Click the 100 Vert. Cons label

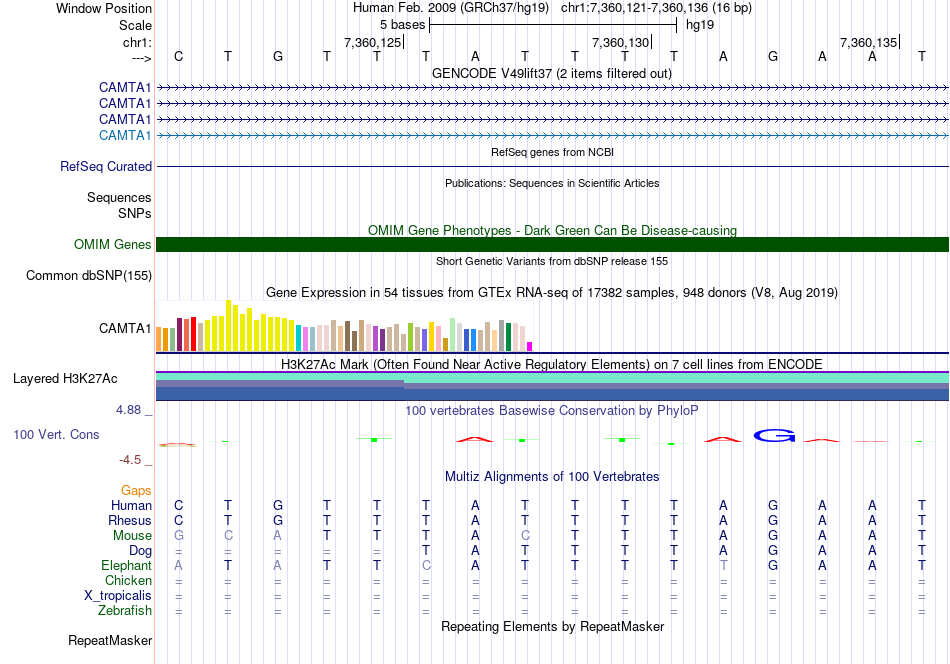tap(56, 434)
